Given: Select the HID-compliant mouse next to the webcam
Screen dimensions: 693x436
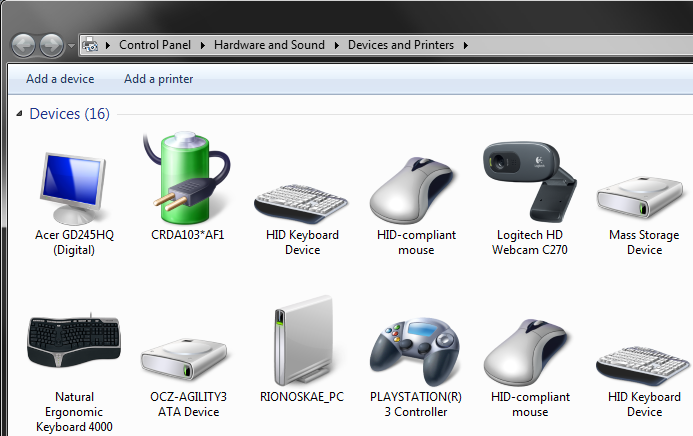Looking at the screenshot, I should pyautogui.click(x=411, y=191).
